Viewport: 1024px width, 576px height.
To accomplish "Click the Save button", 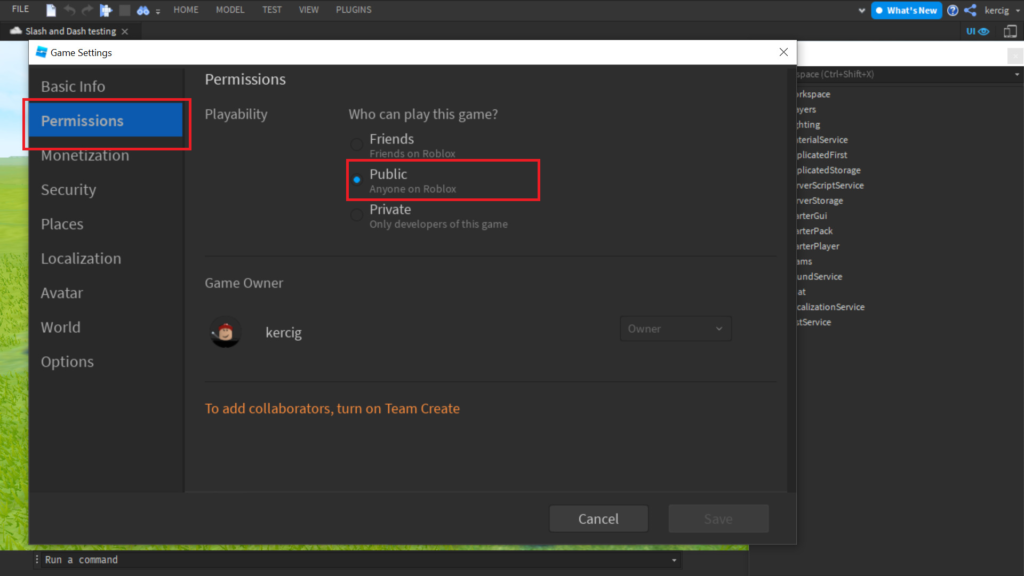I will [718, 519].
